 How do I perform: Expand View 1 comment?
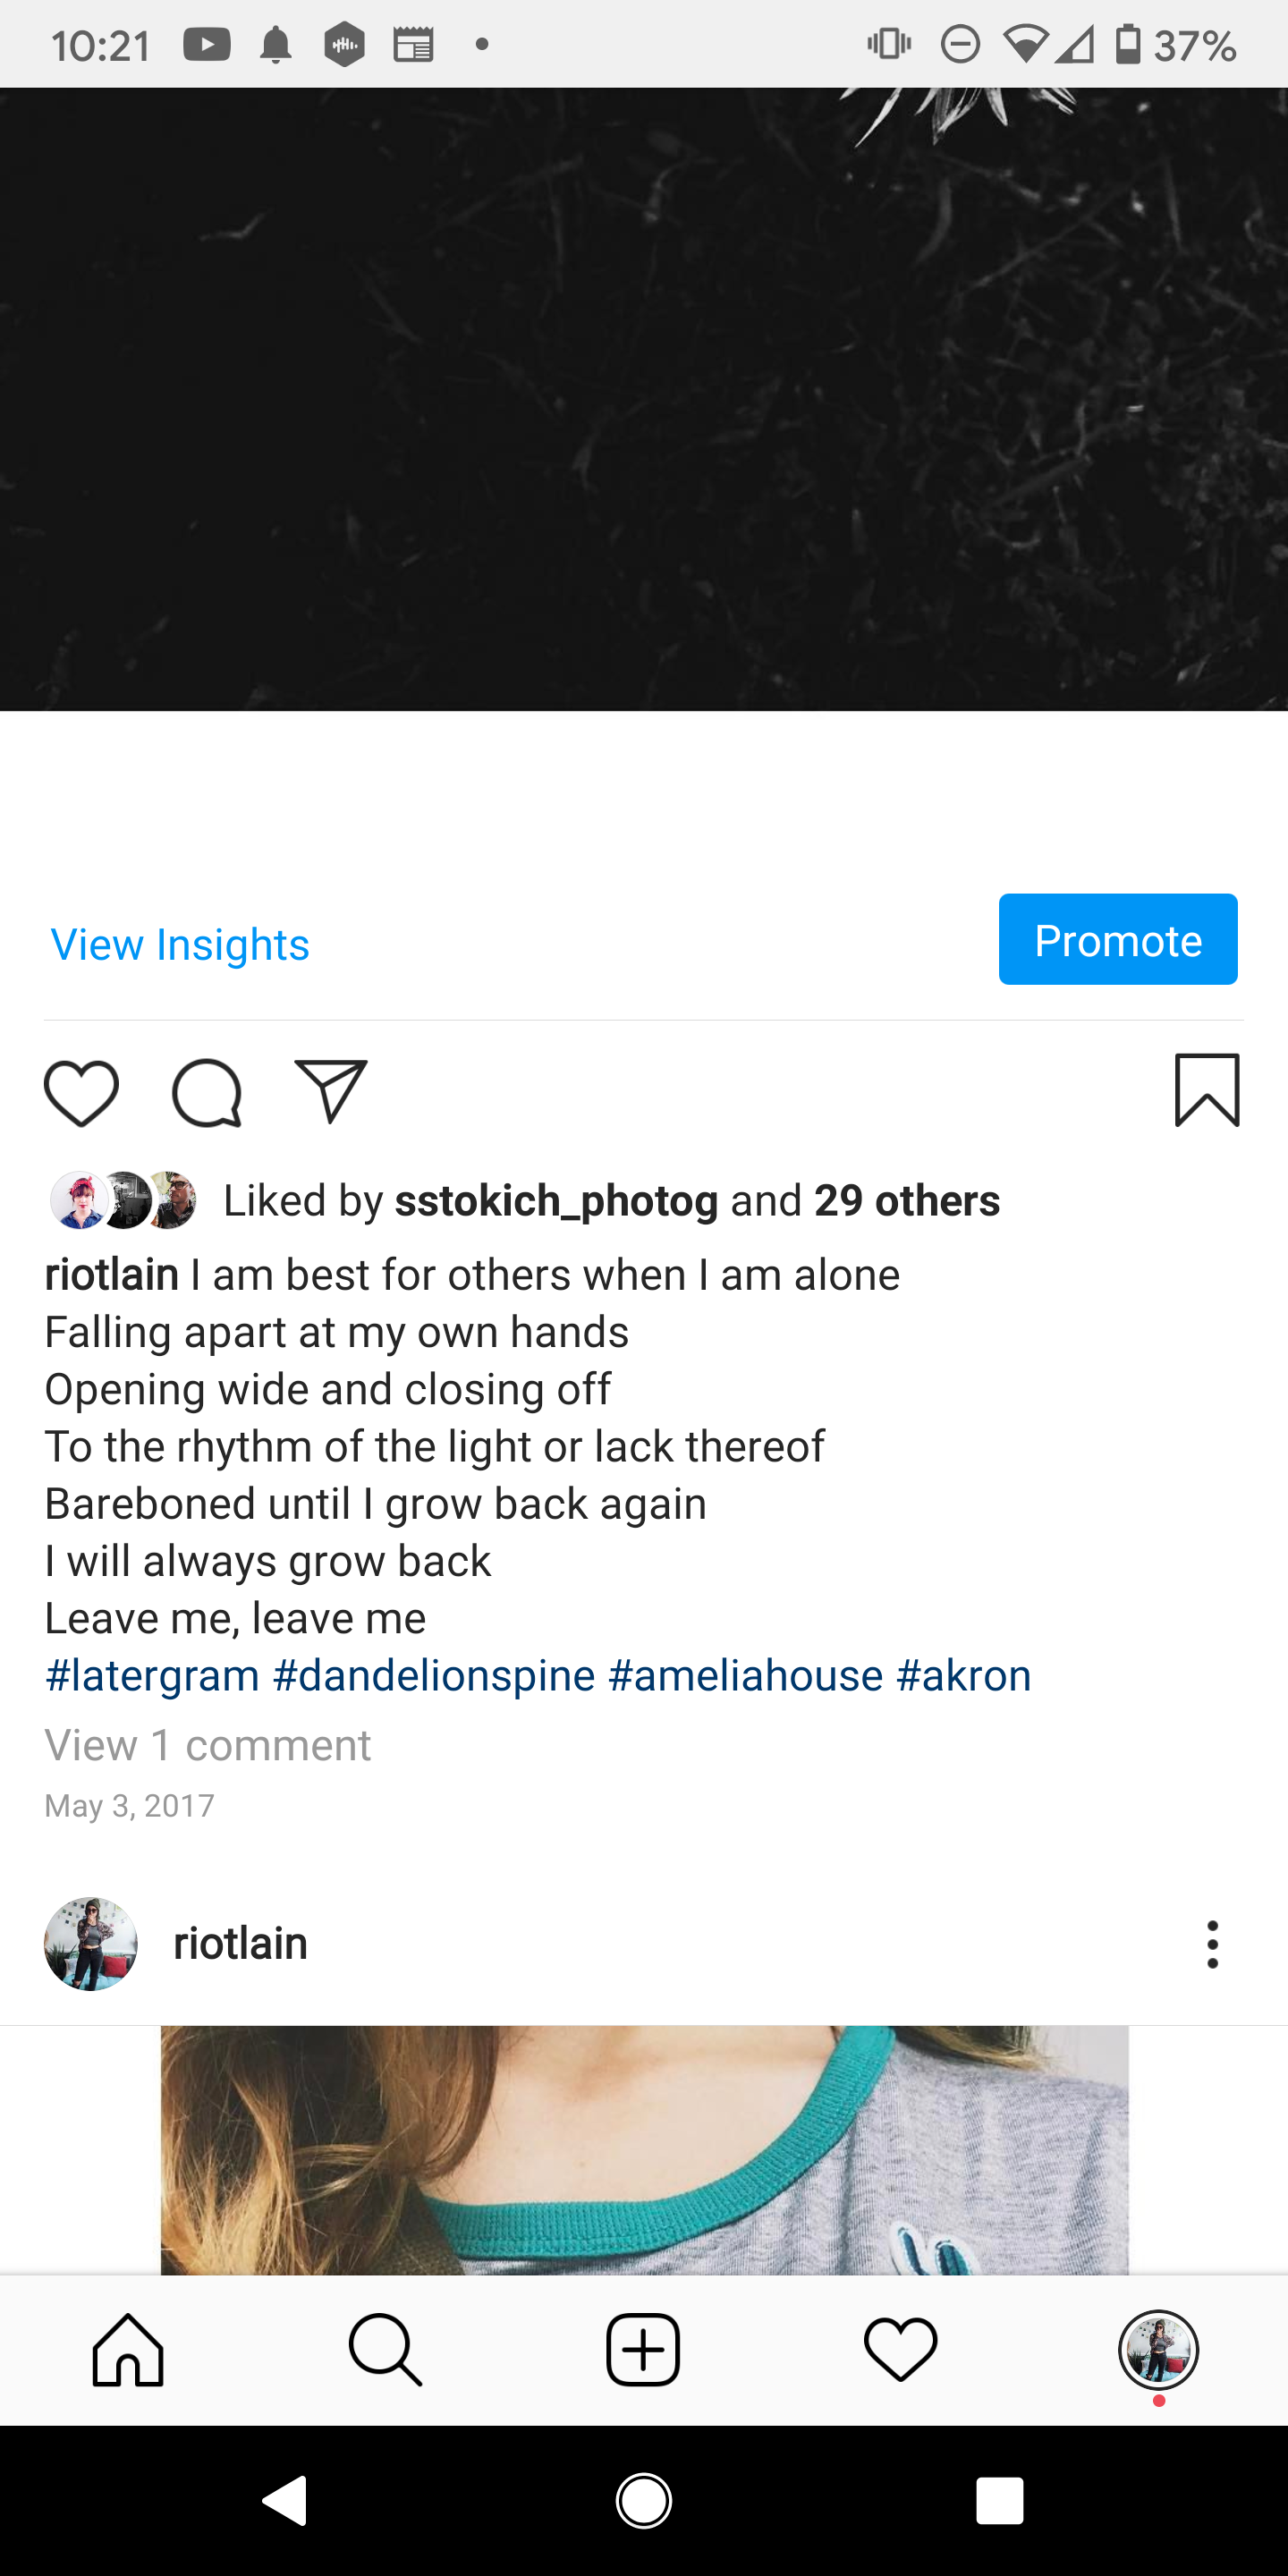point(208,1745)
